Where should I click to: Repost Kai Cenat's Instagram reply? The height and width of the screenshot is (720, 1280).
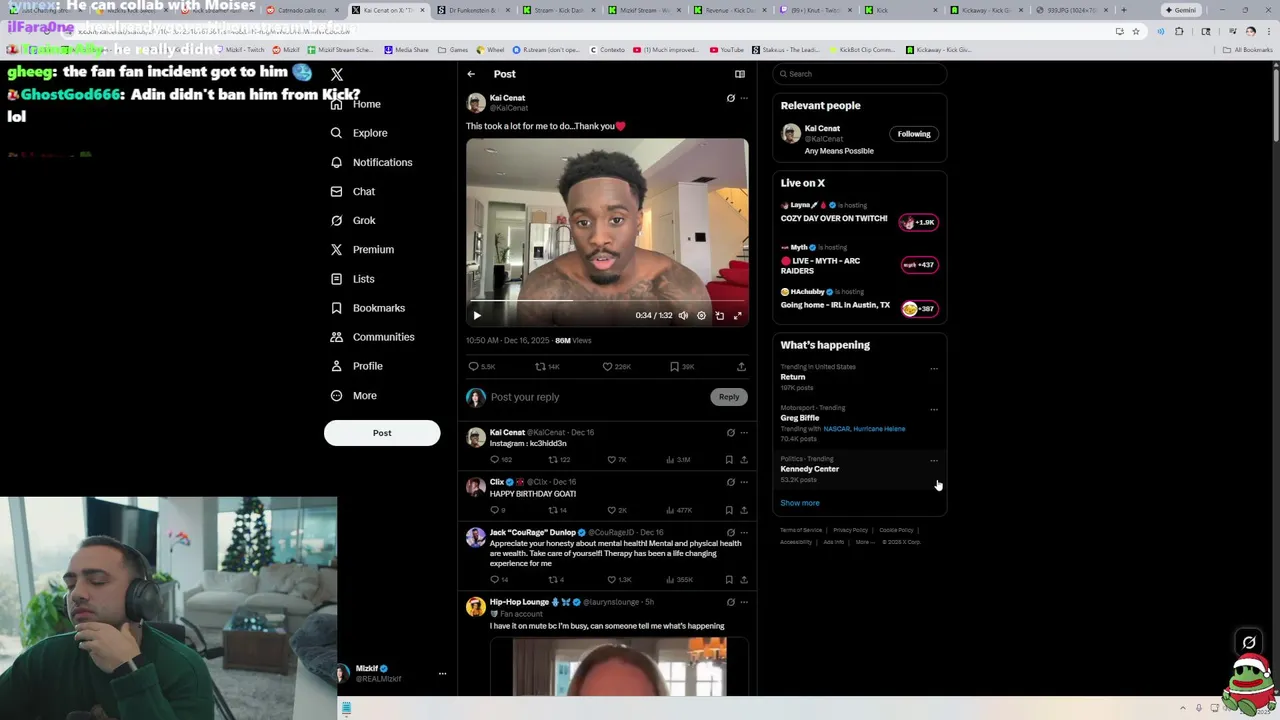tap(551, 460)
